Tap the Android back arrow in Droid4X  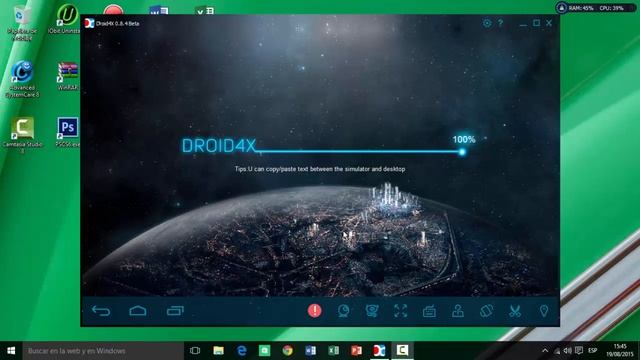[101, 311]
